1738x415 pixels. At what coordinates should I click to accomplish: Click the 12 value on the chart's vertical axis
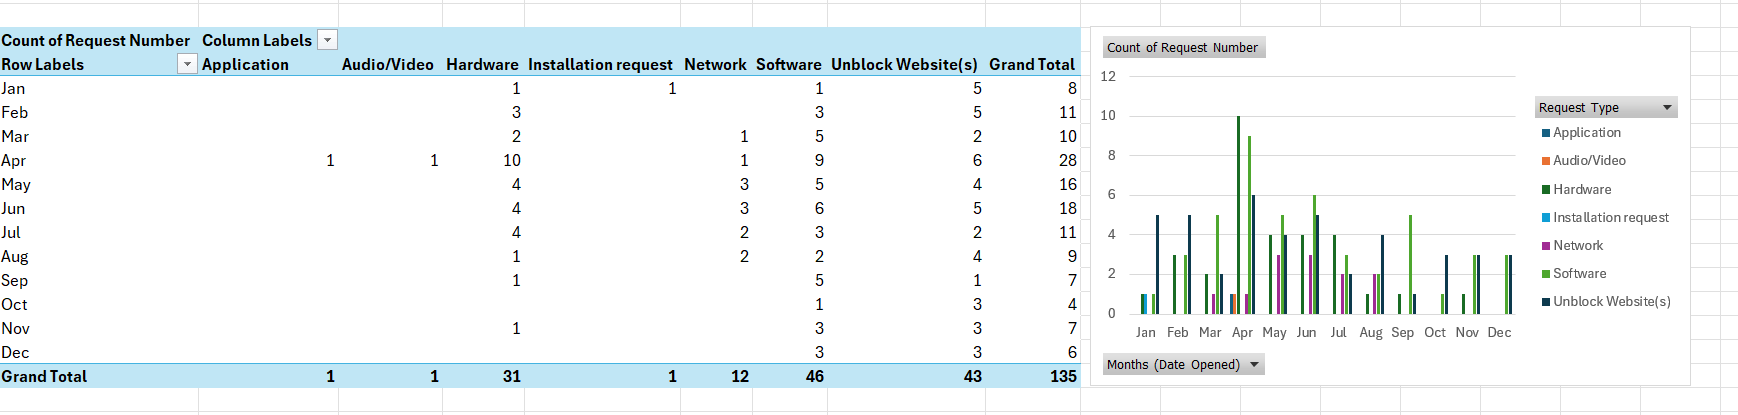coord(1108,76)
